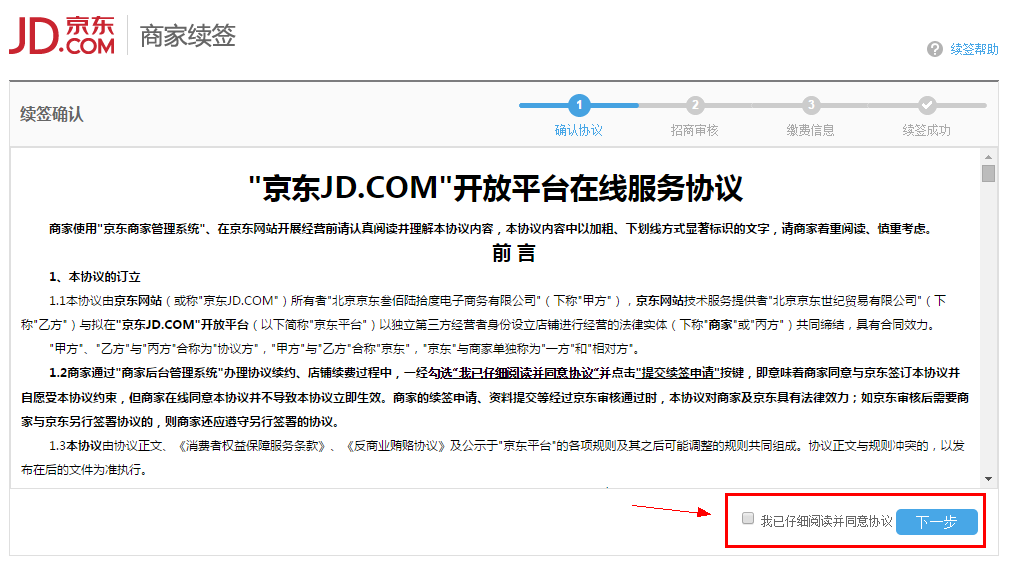Click the step 3 circle icon
Viewport: 1013px width, 563px height.
tap(811, 105)
